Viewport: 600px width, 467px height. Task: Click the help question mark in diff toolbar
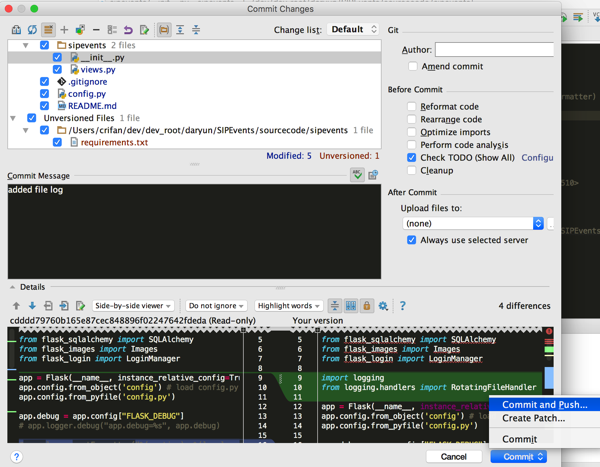(x=402, y=306)
